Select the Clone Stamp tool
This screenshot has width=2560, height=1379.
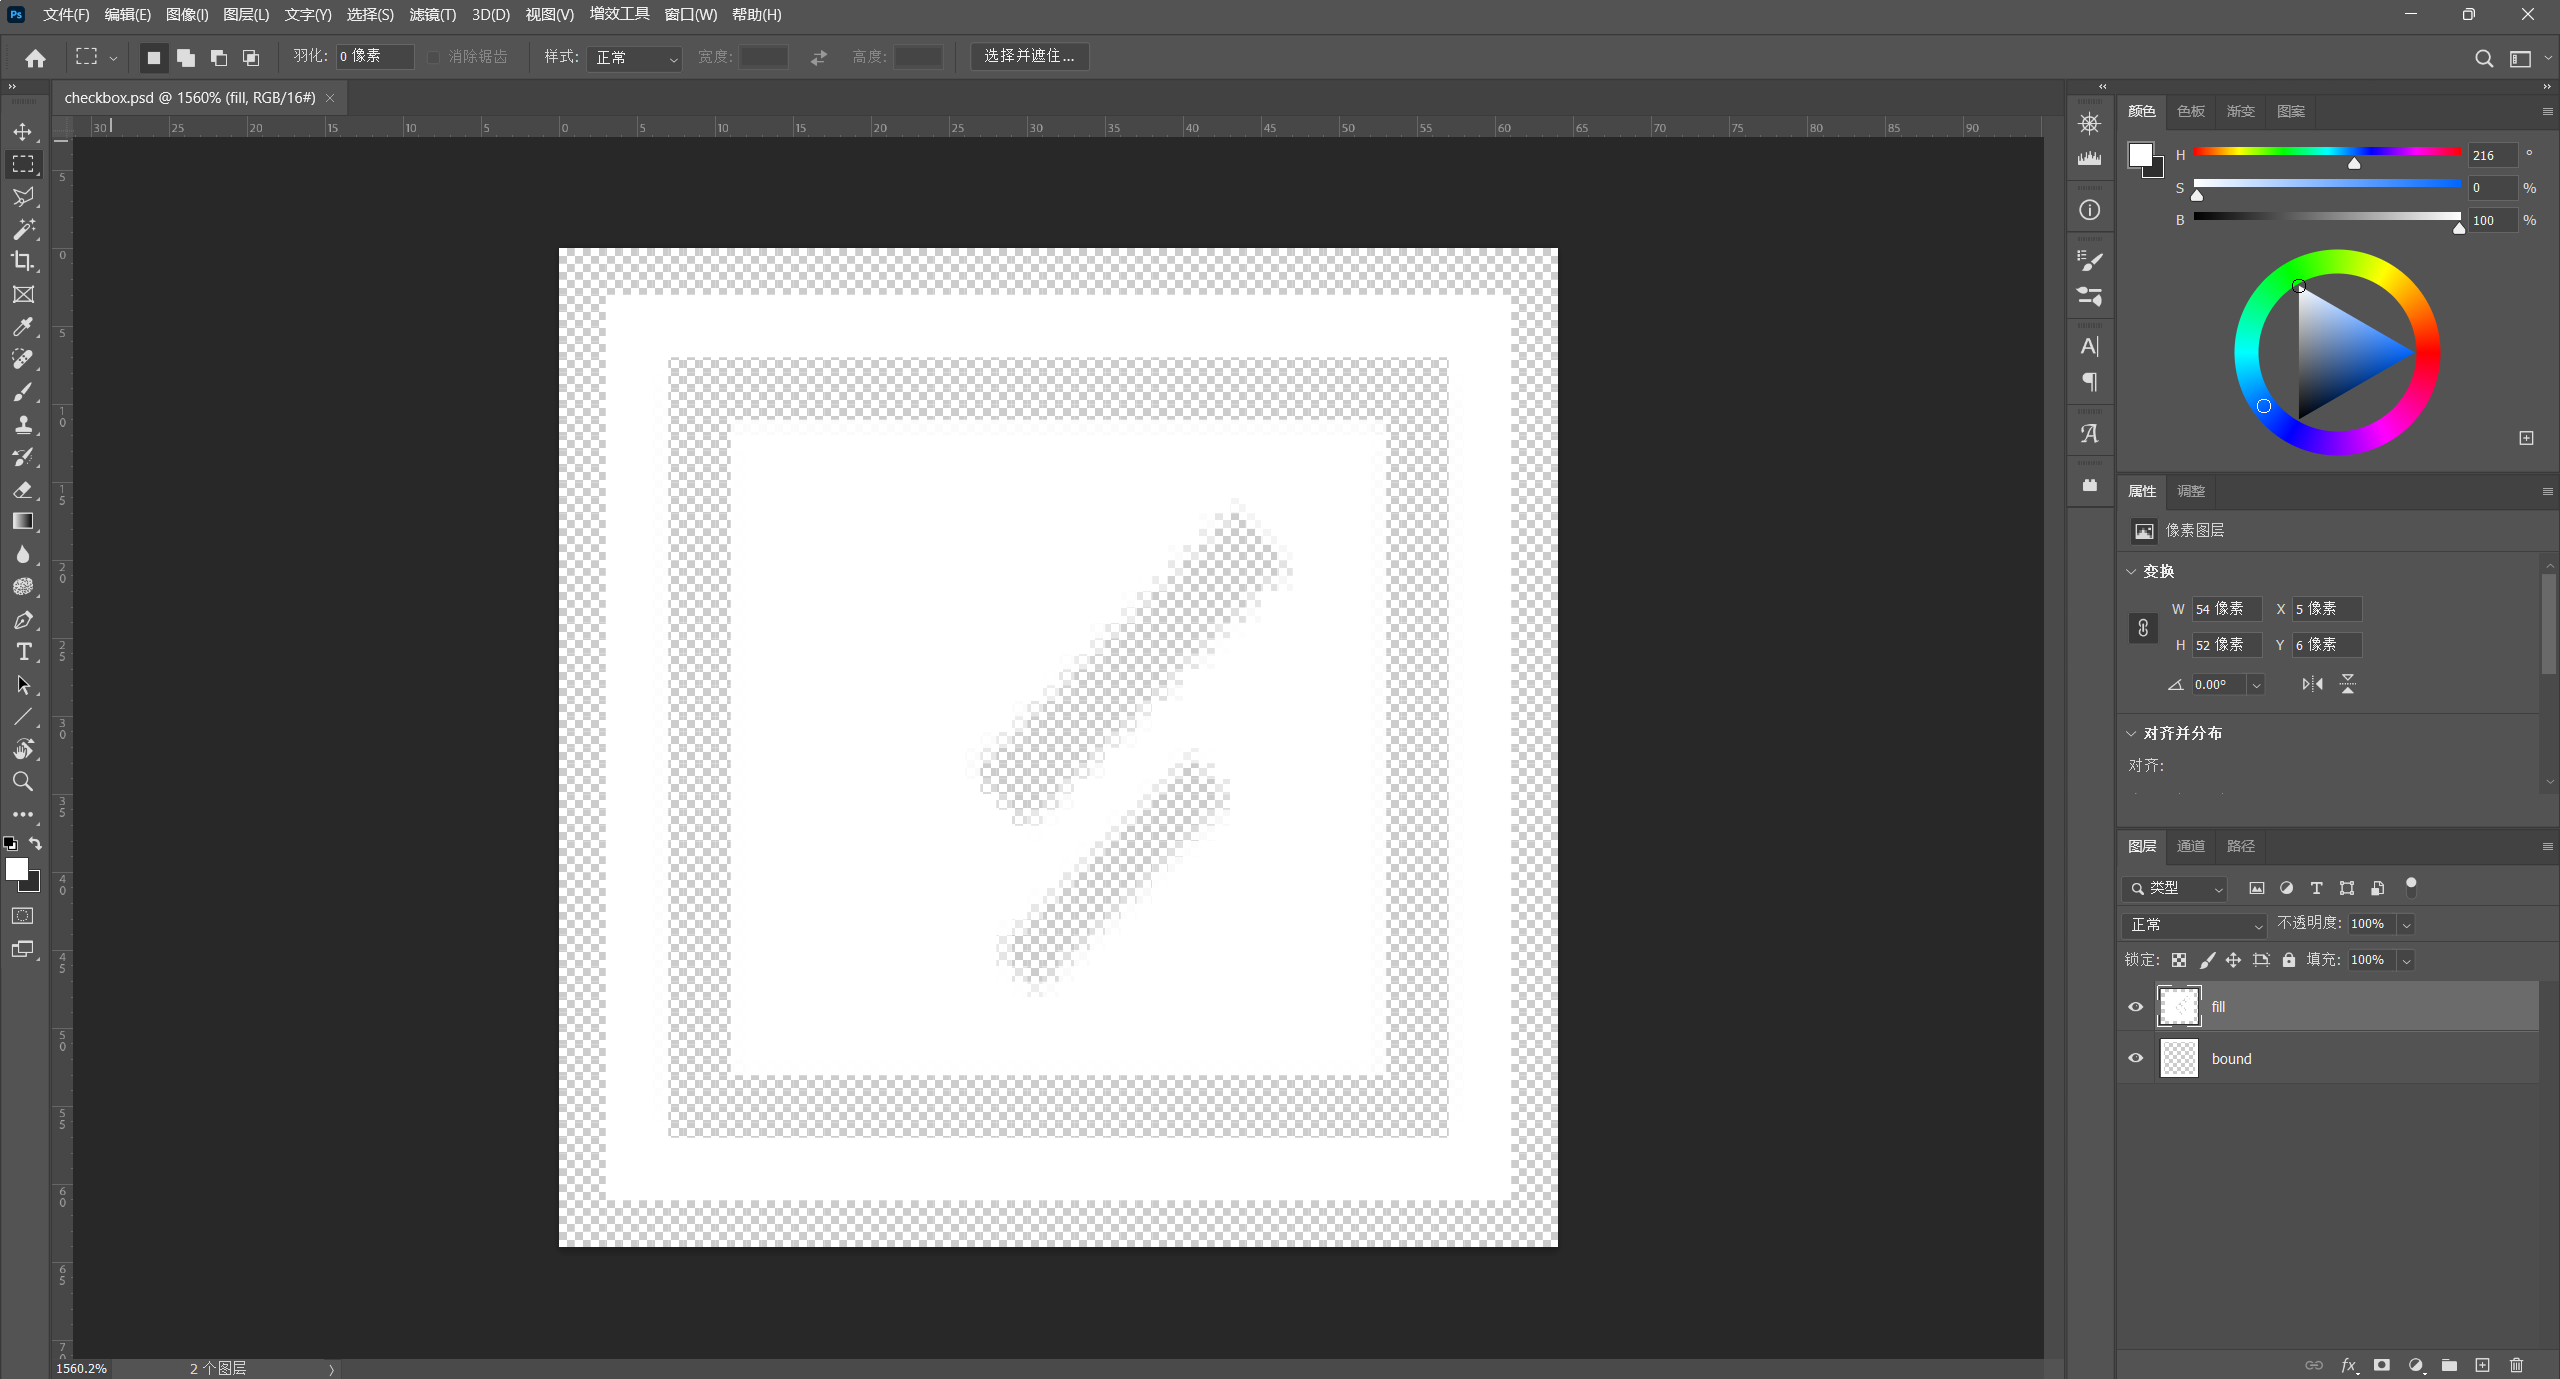[23, 424]
